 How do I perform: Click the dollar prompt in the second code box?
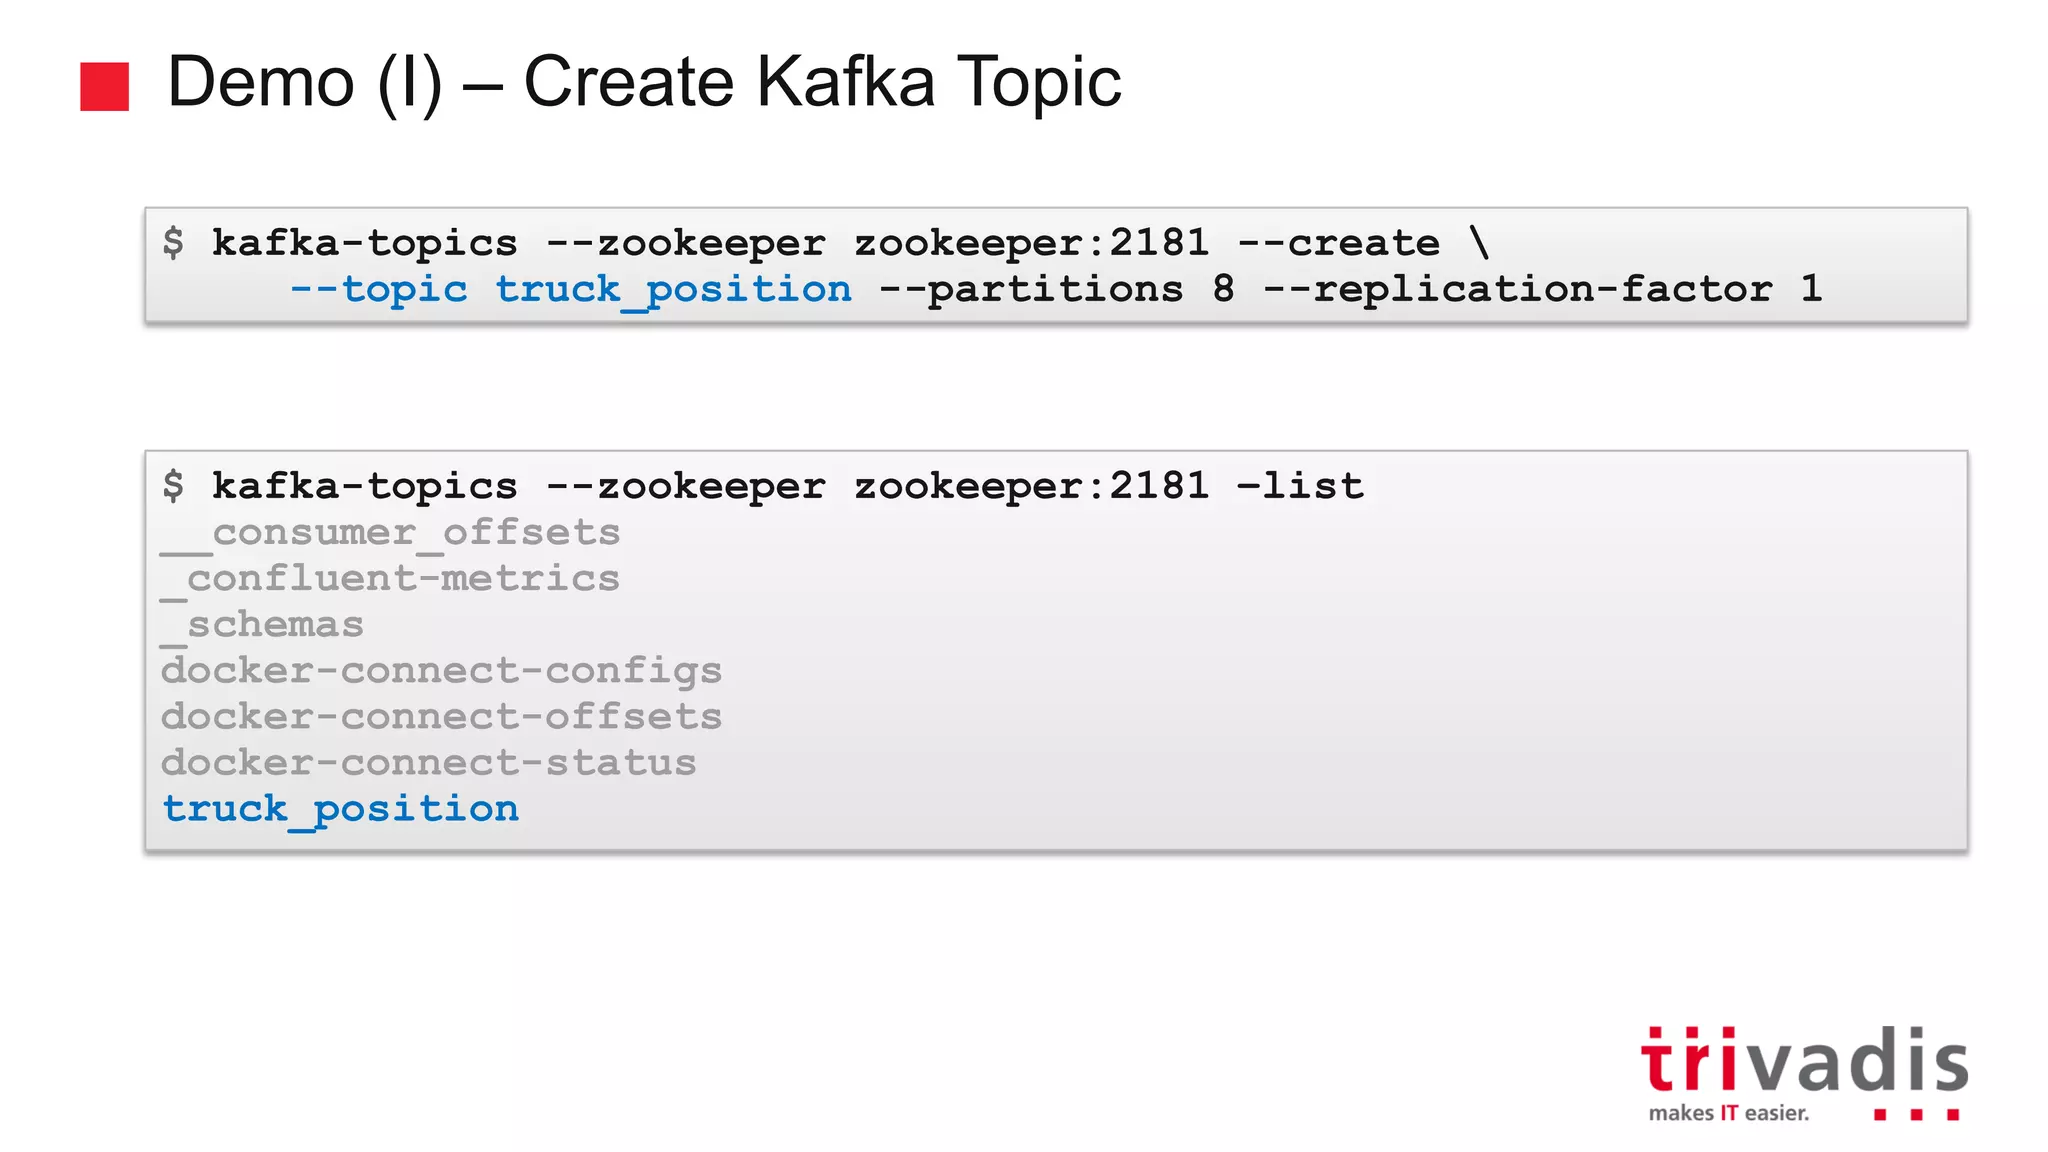point(173,486)
